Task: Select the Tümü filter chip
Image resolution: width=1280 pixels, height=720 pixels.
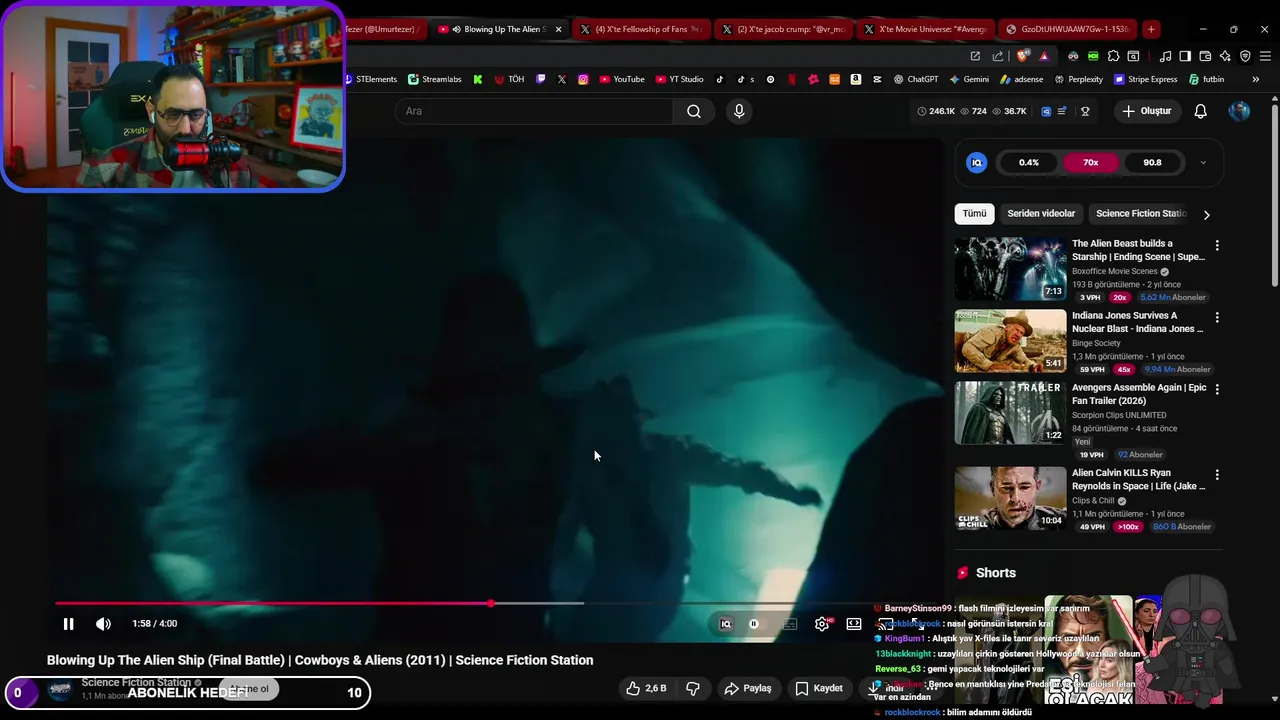Action: [x=974, y=213]
